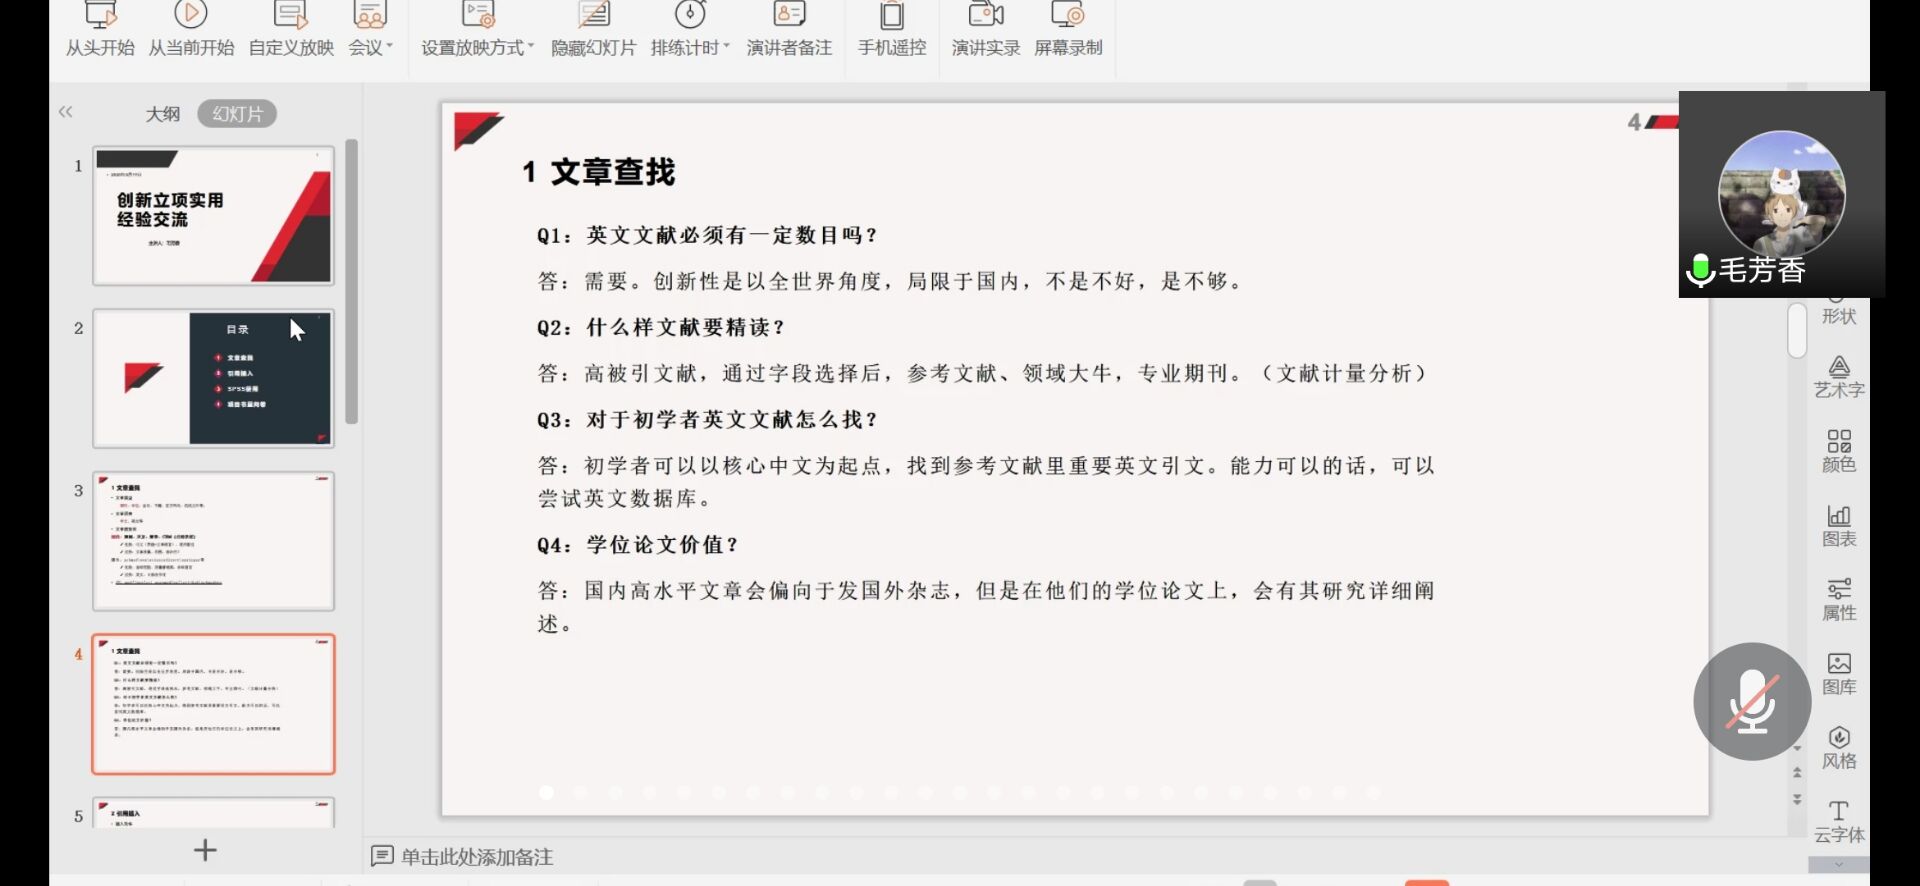Viewport: 1920px width, 886px height.
Task: Open the chart (图表) panel
Action: (1838, 526)
